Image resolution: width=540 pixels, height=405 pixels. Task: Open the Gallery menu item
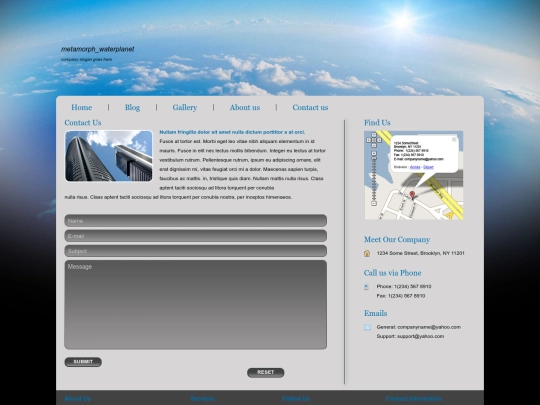185,107
